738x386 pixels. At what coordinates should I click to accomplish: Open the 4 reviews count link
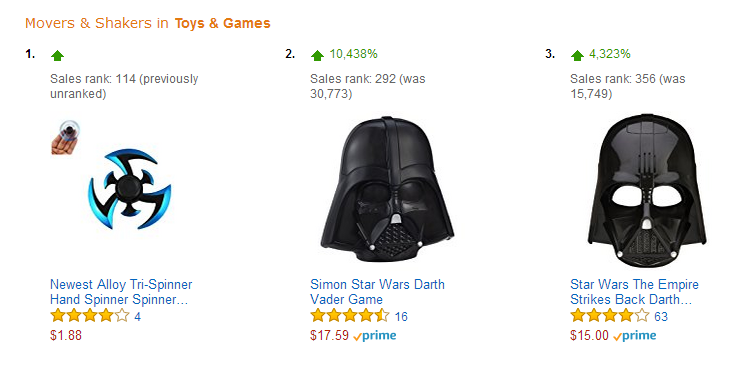137,317
